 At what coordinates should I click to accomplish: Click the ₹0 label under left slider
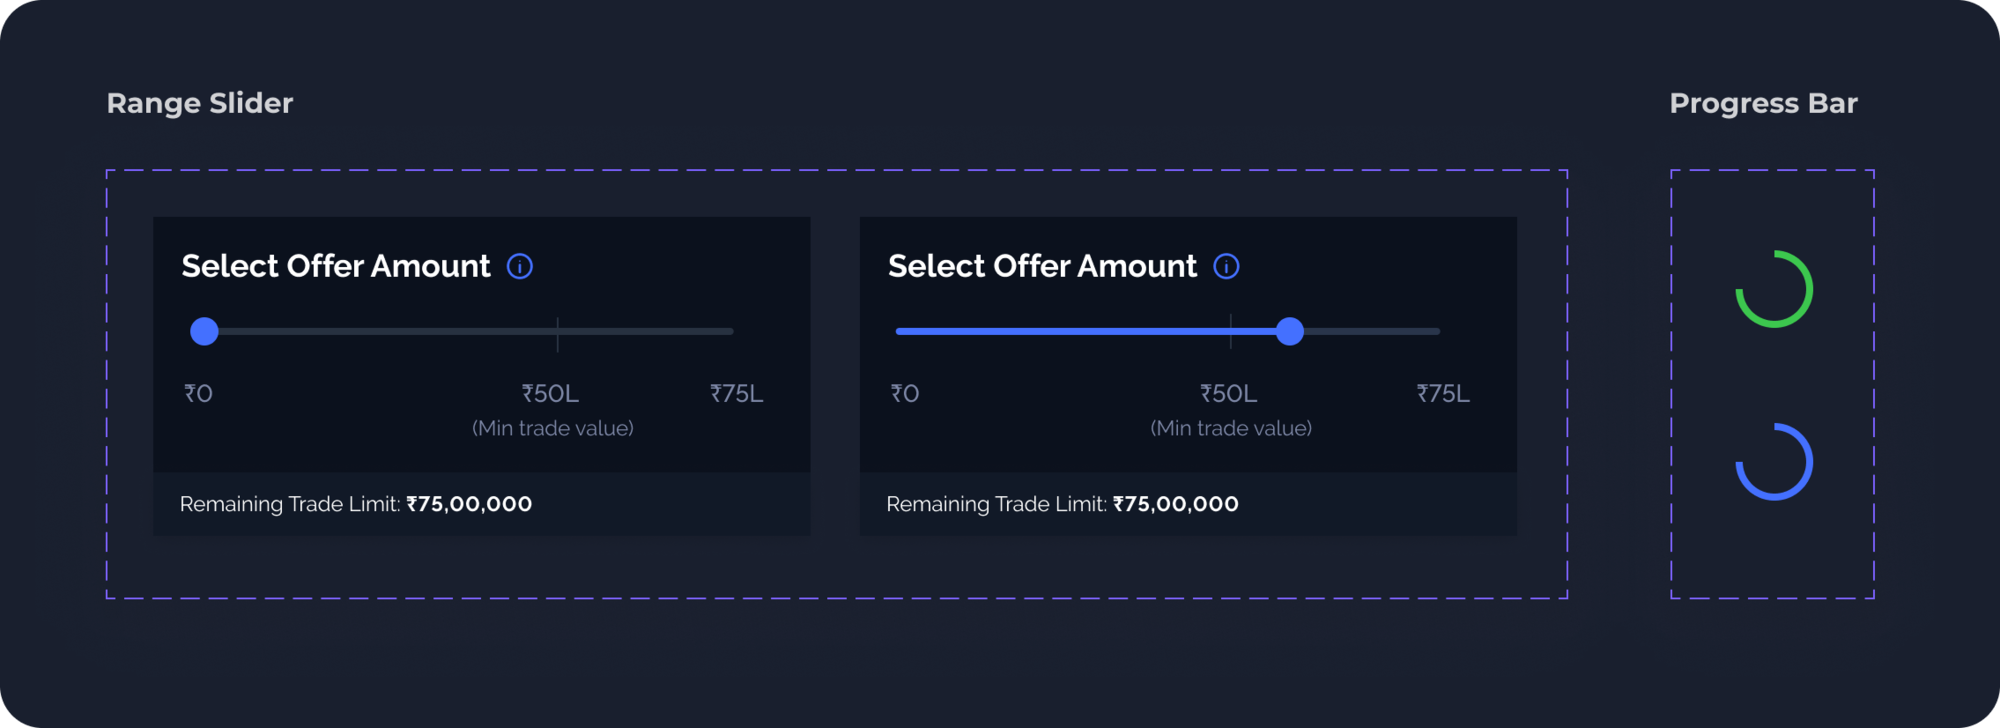tap(198, 393)
